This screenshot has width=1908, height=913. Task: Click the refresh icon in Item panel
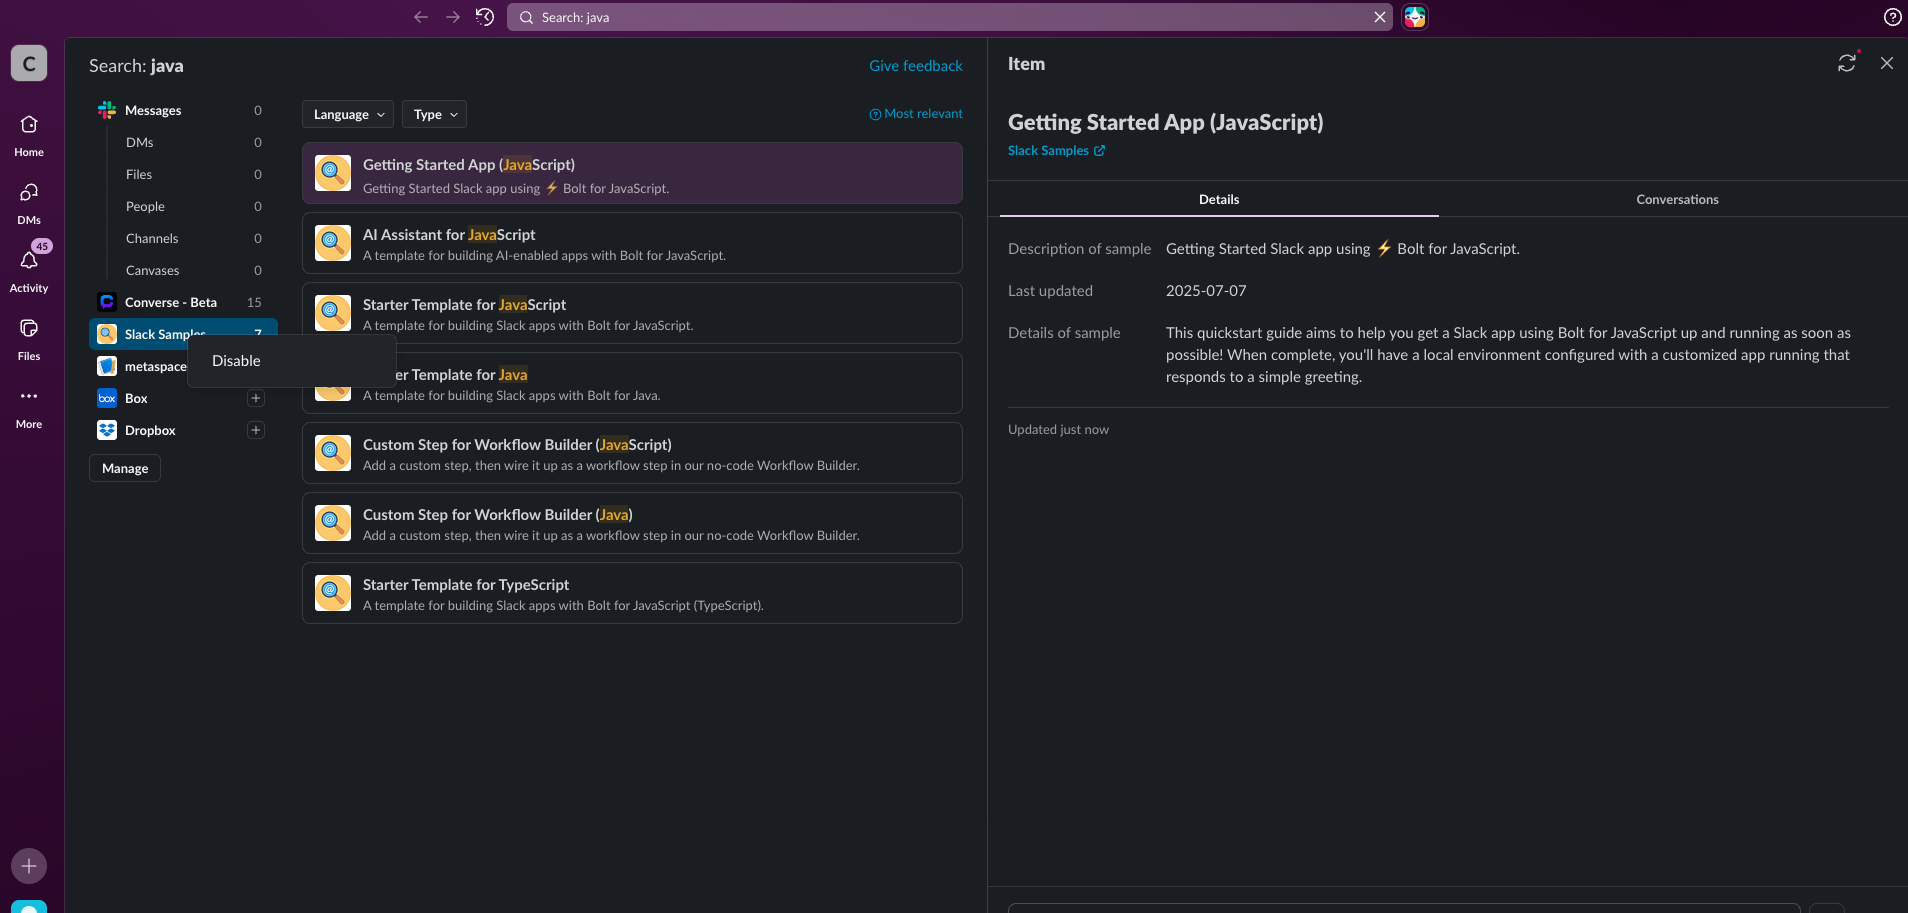1846,63
